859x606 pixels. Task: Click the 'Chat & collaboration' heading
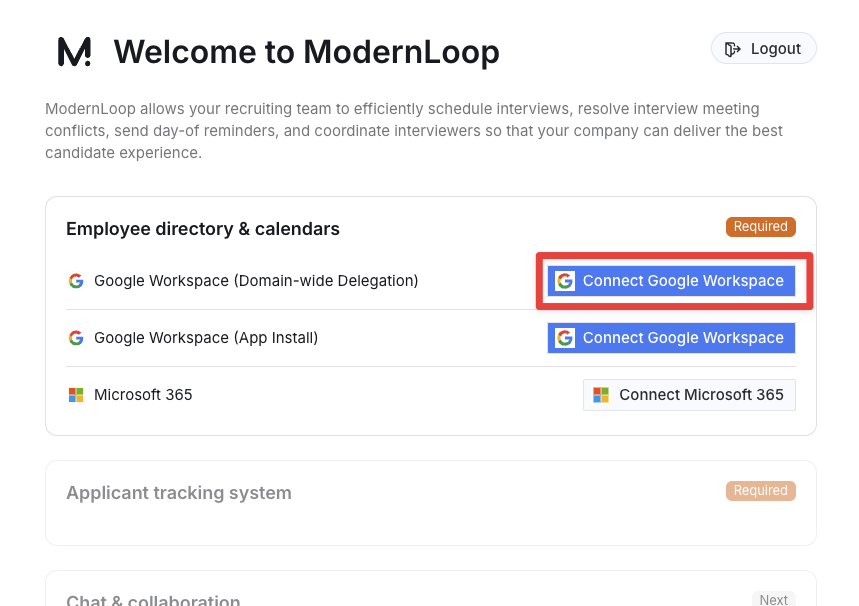(x=153, y=600)
